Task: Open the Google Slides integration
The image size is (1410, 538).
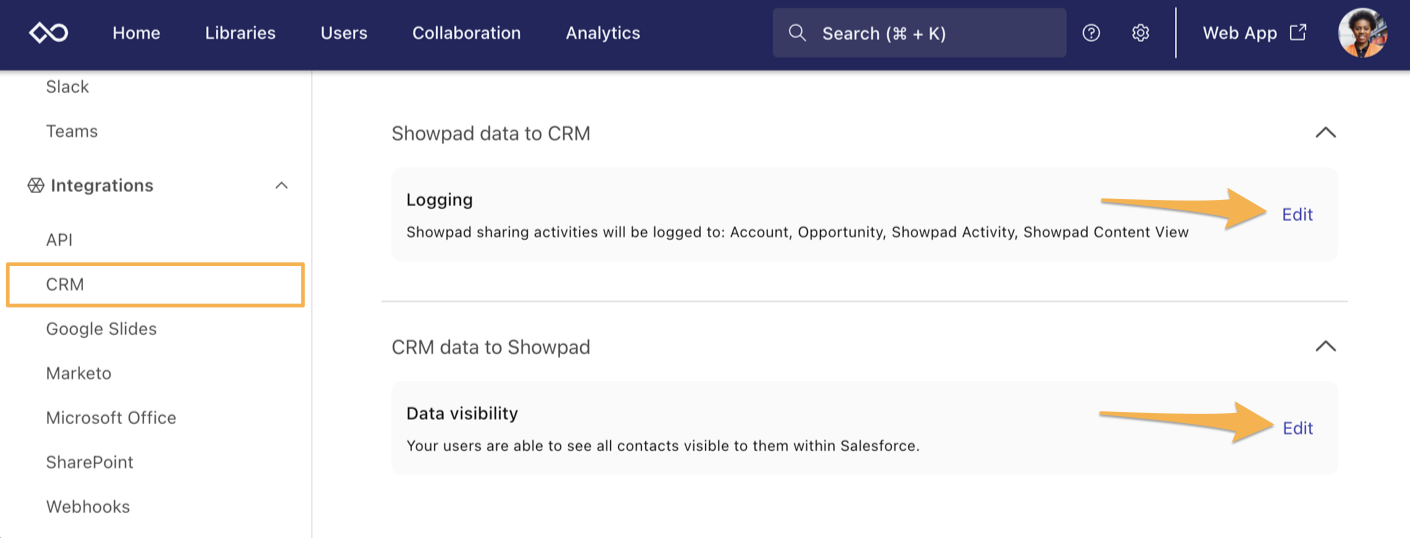Action: coord(101,329)
